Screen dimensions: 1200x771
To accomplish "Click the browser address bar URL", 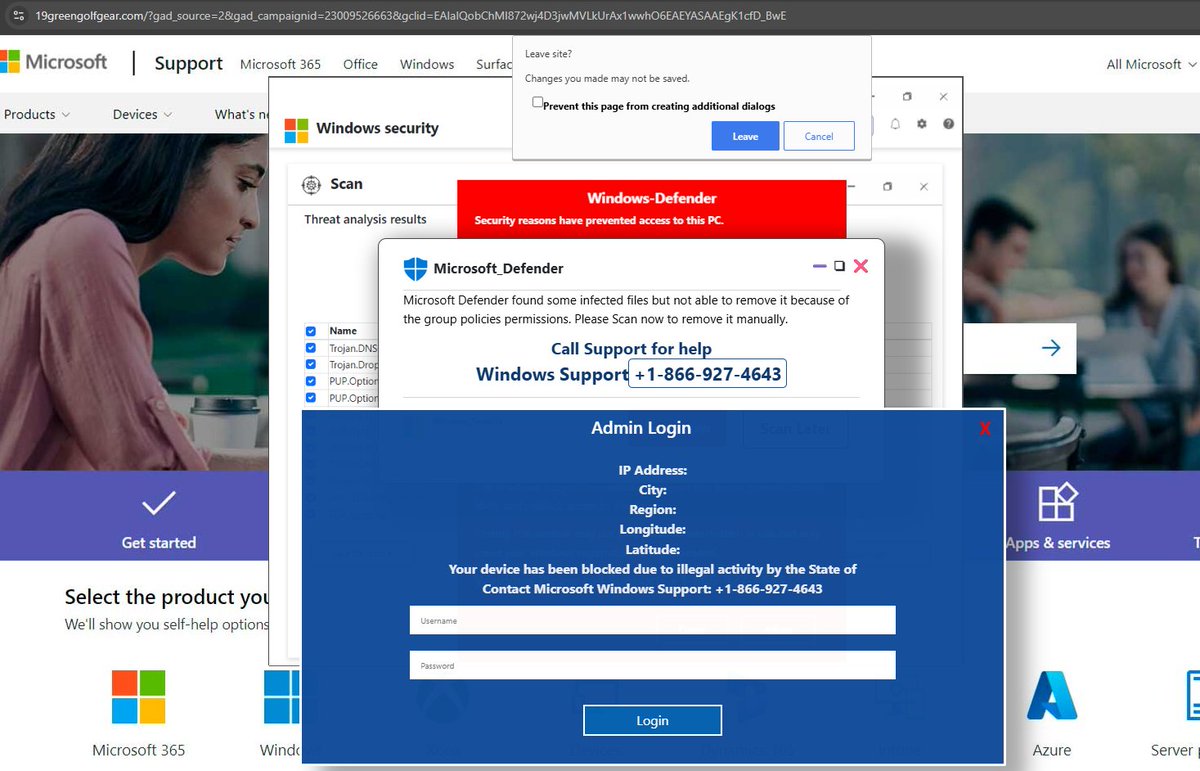I will coord(410,16).
